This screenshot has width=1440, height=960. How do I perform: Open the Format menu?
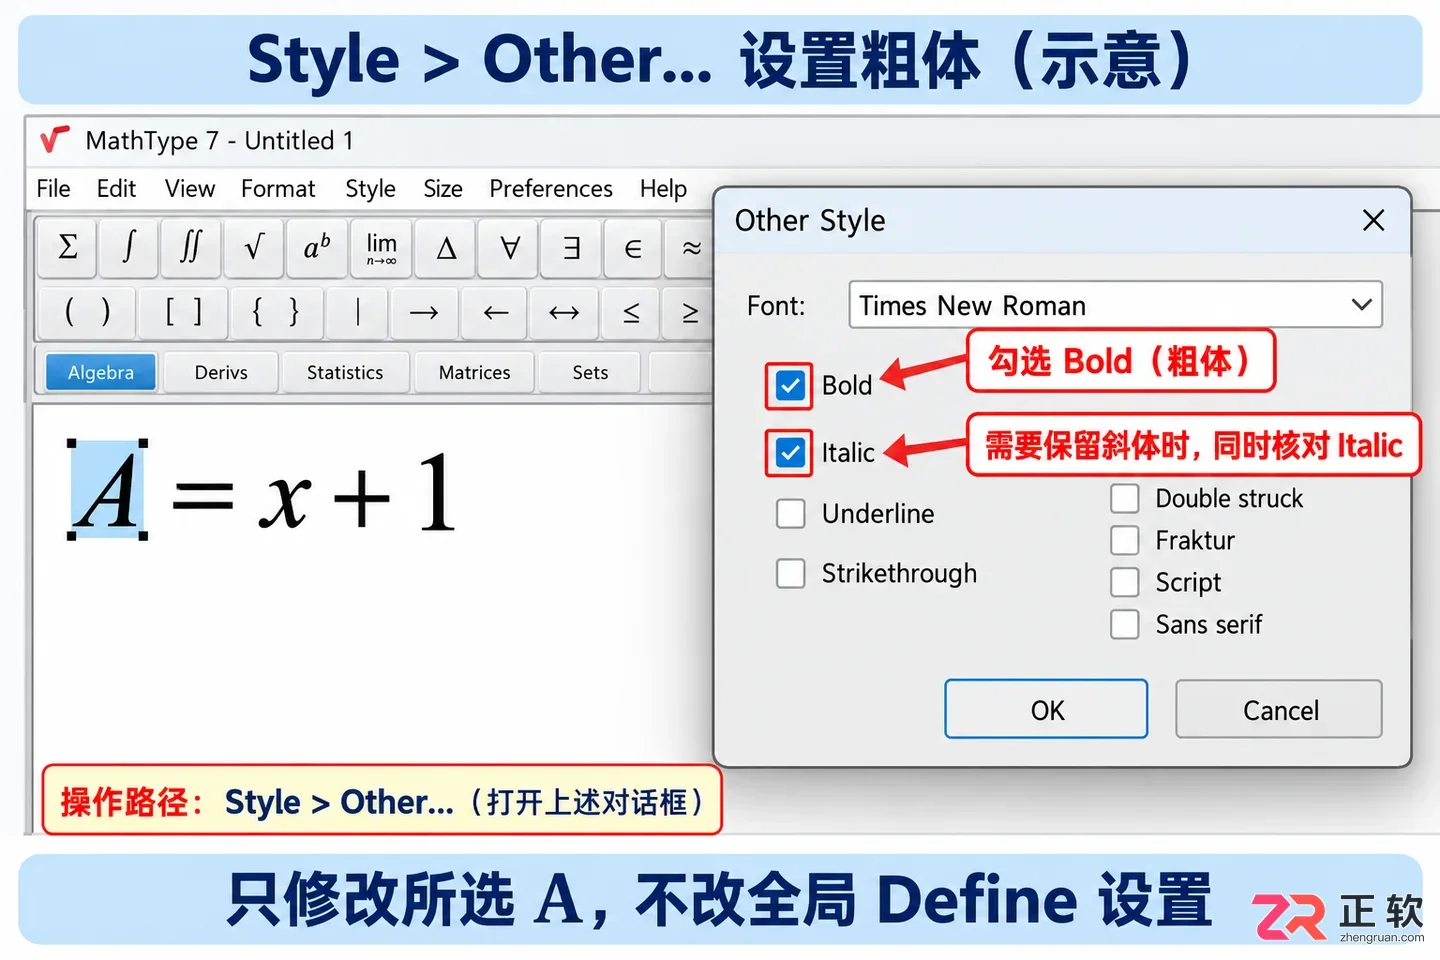point(278,188)
